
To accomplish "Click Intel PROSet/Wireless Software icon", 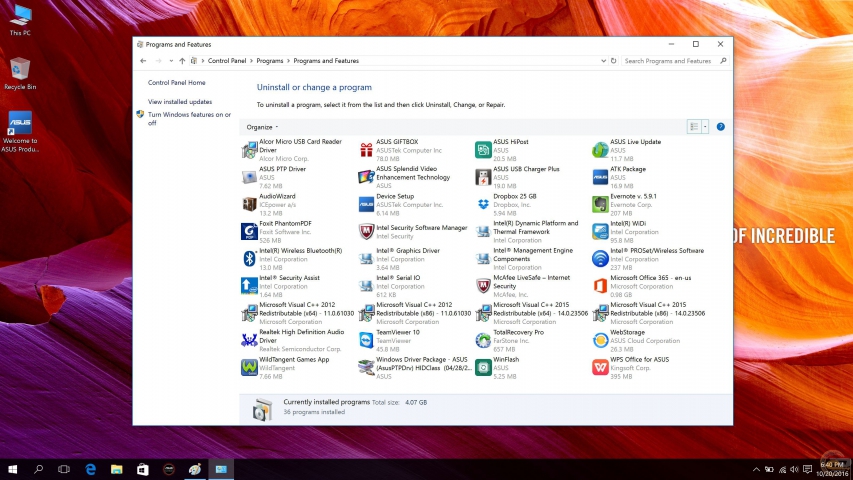I will click(600, 259).
